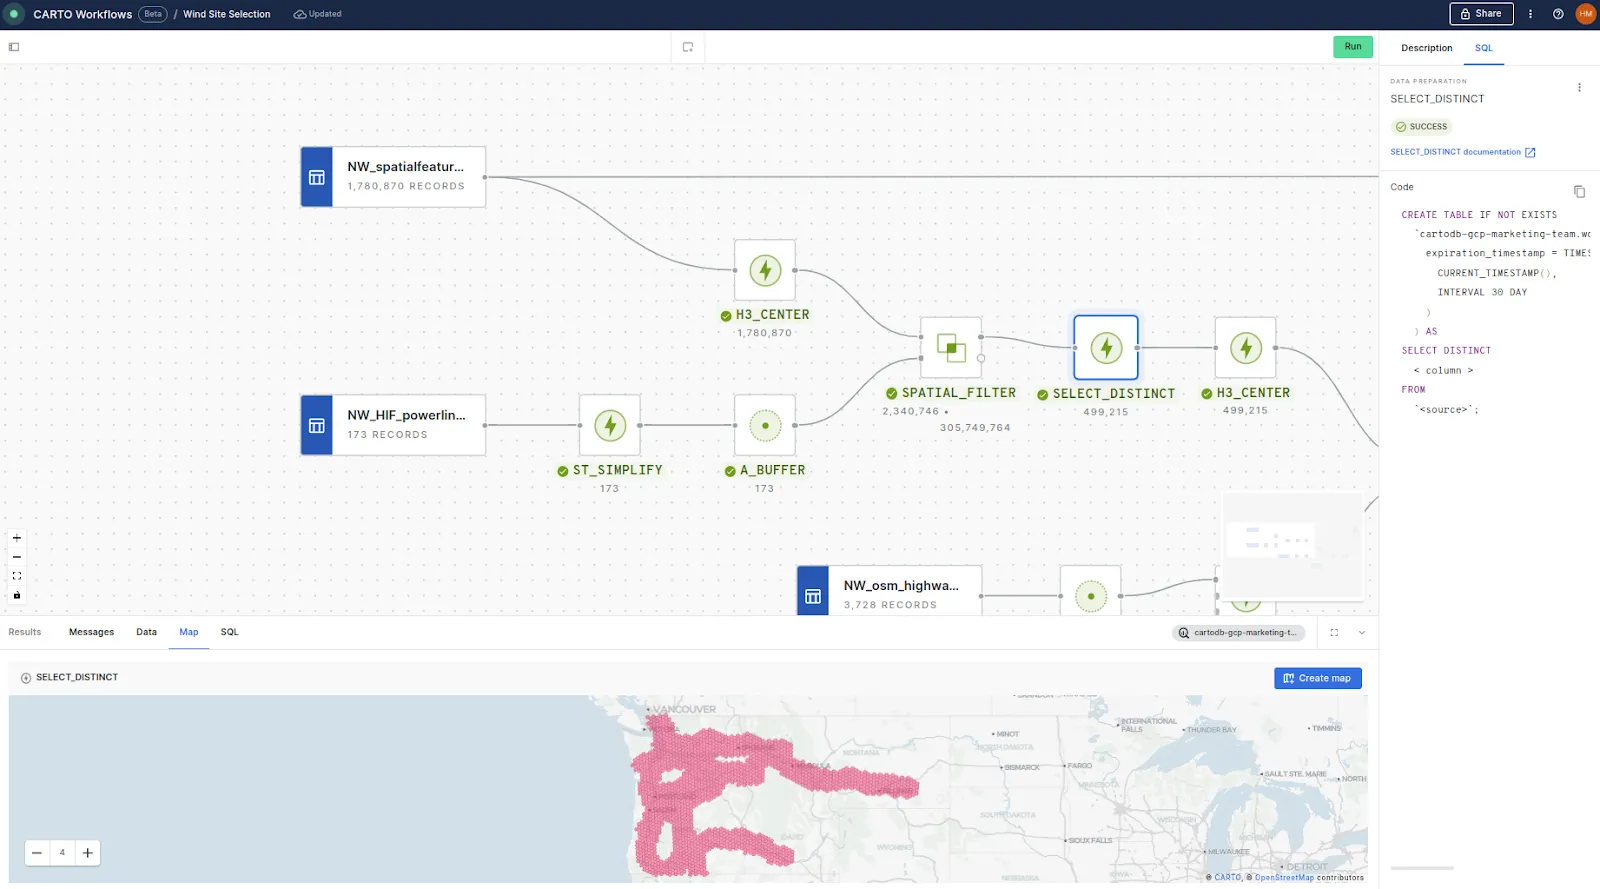1600x889 pixels.
Task: Switch to the Data results tab
Action: [x=146, y=632]
